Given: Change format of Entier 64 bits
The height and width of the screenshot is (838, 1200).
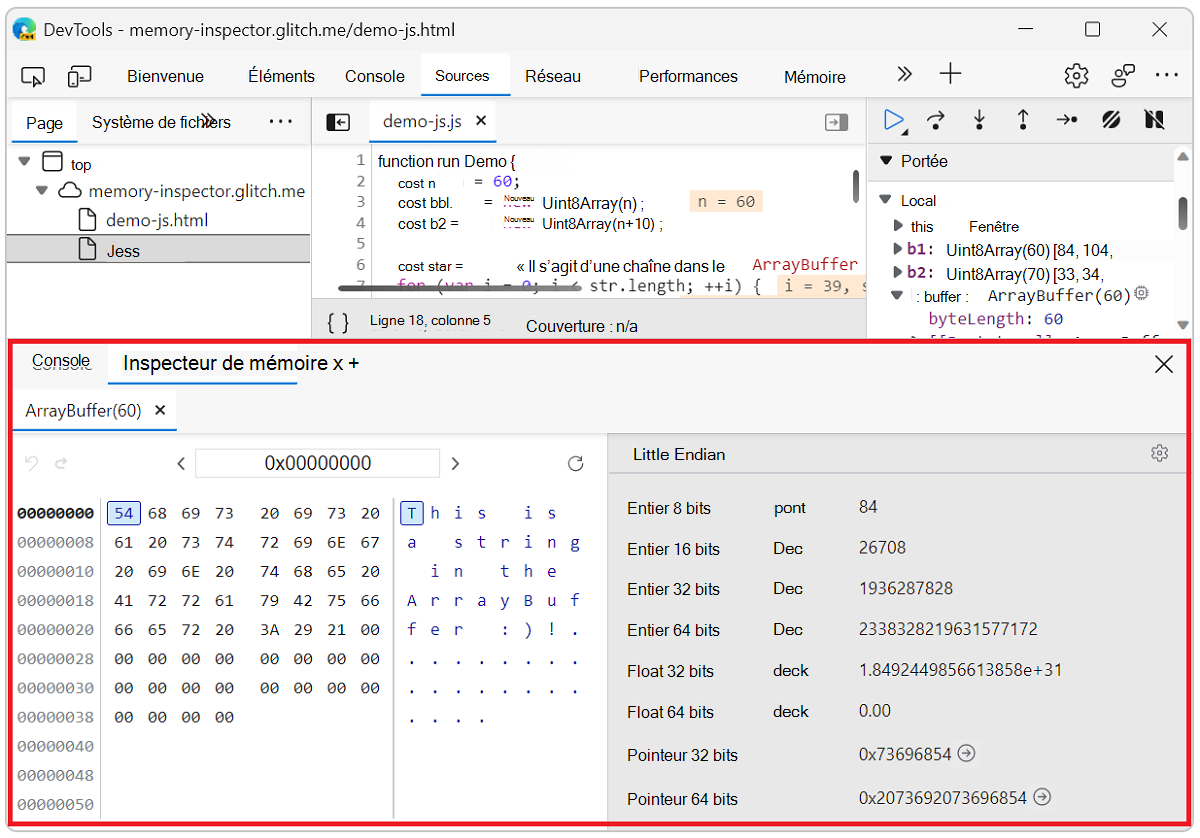Looking at the screenshot, I should click(788, 630).
